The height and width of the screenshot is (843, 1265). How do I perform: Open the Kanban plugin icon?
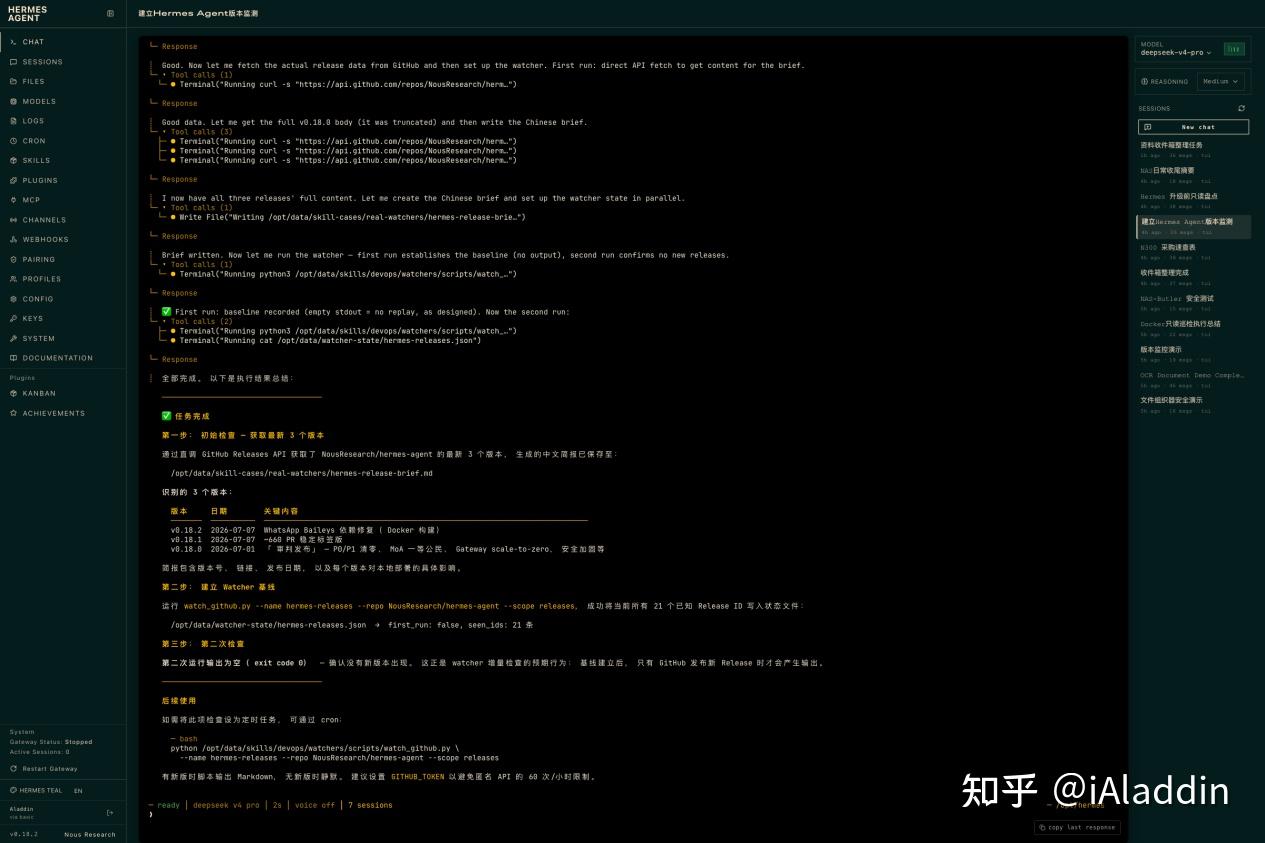pyautogui.click(x=13, y=393)
